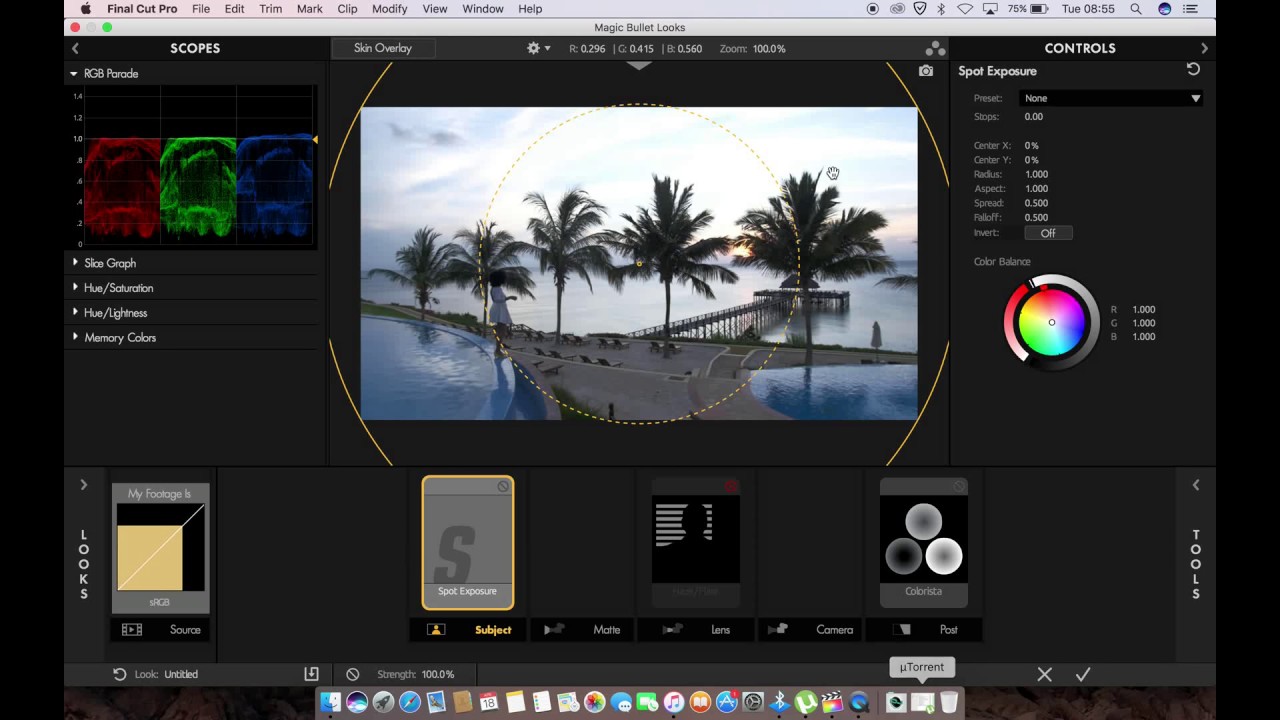The image size is (1280, 720).
Task: Toggle the Skin Overlay button
Action: 382,48
